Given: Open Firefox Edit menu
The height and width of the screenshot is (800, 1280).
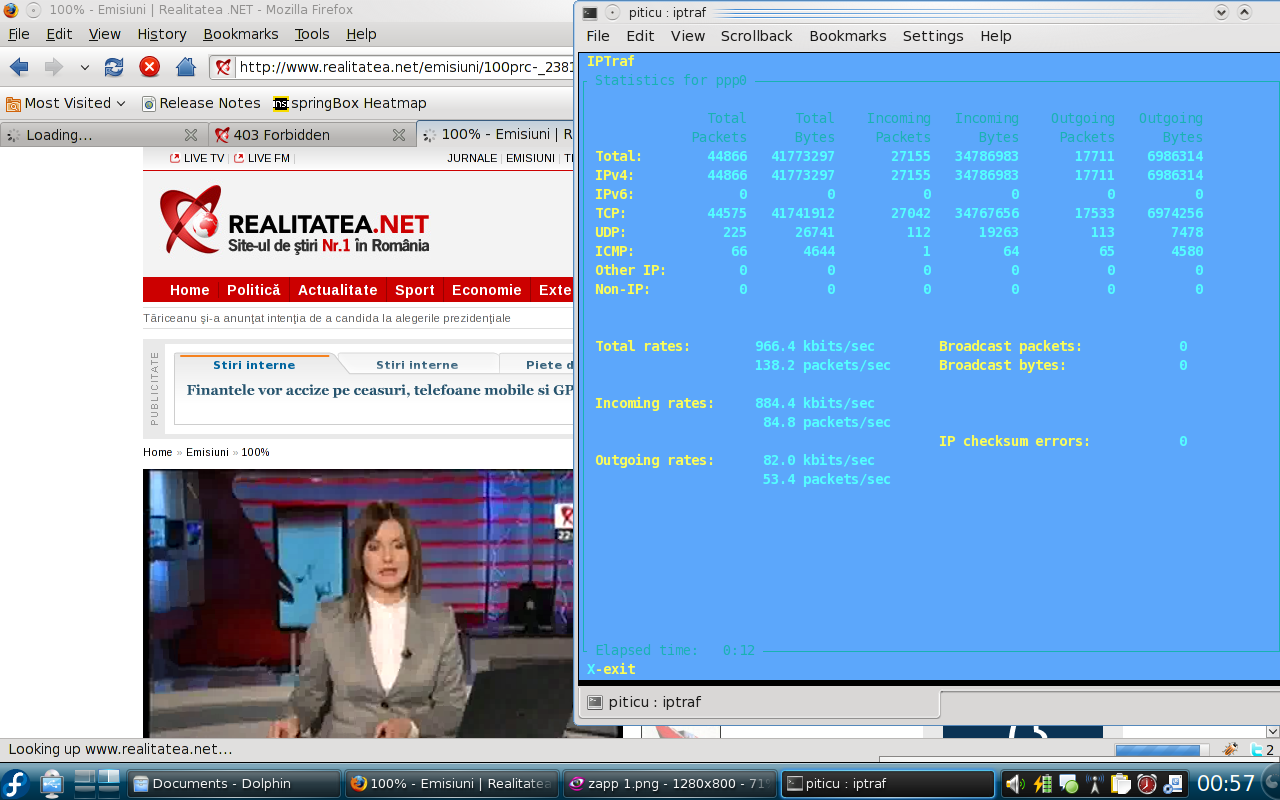Looking at the screenshot, I should 59,34.
